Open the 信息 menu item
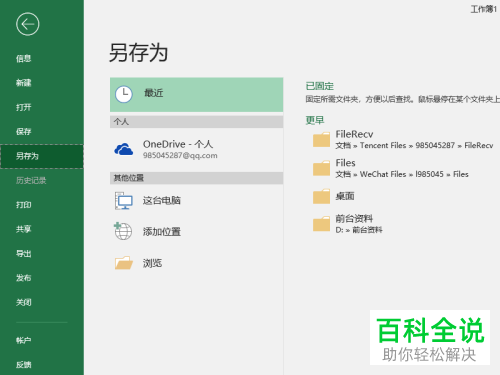Screen dimensions: 500x375 coord(23,59)
